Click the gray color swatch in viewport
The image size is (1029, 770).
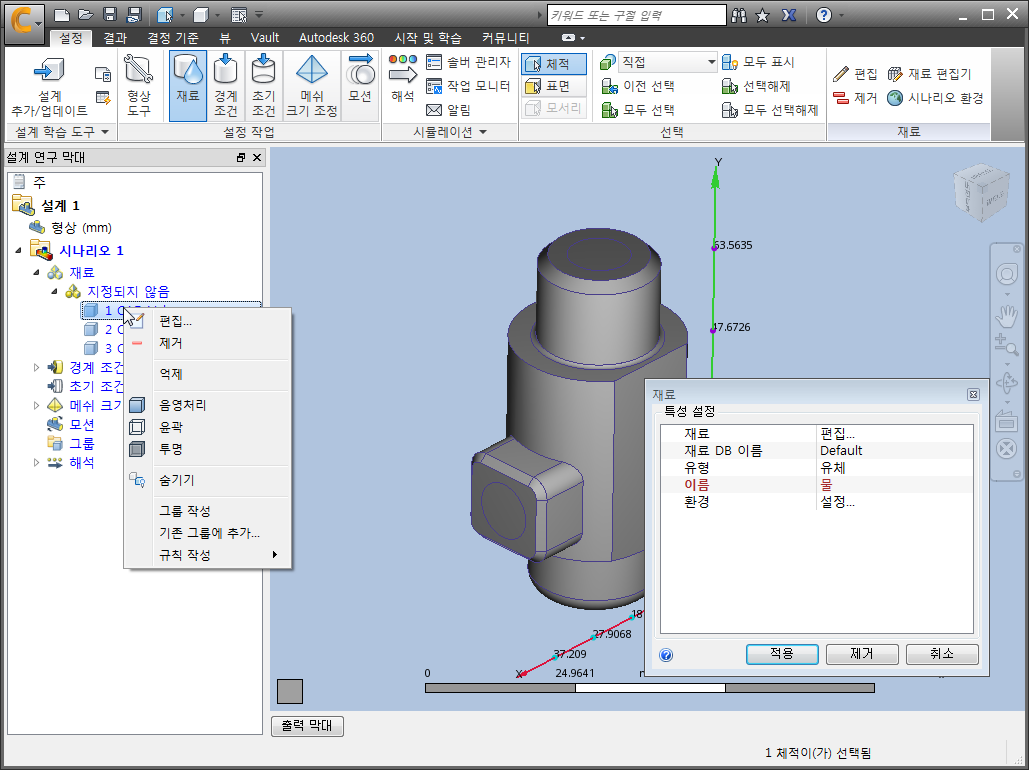coord(289,691)
